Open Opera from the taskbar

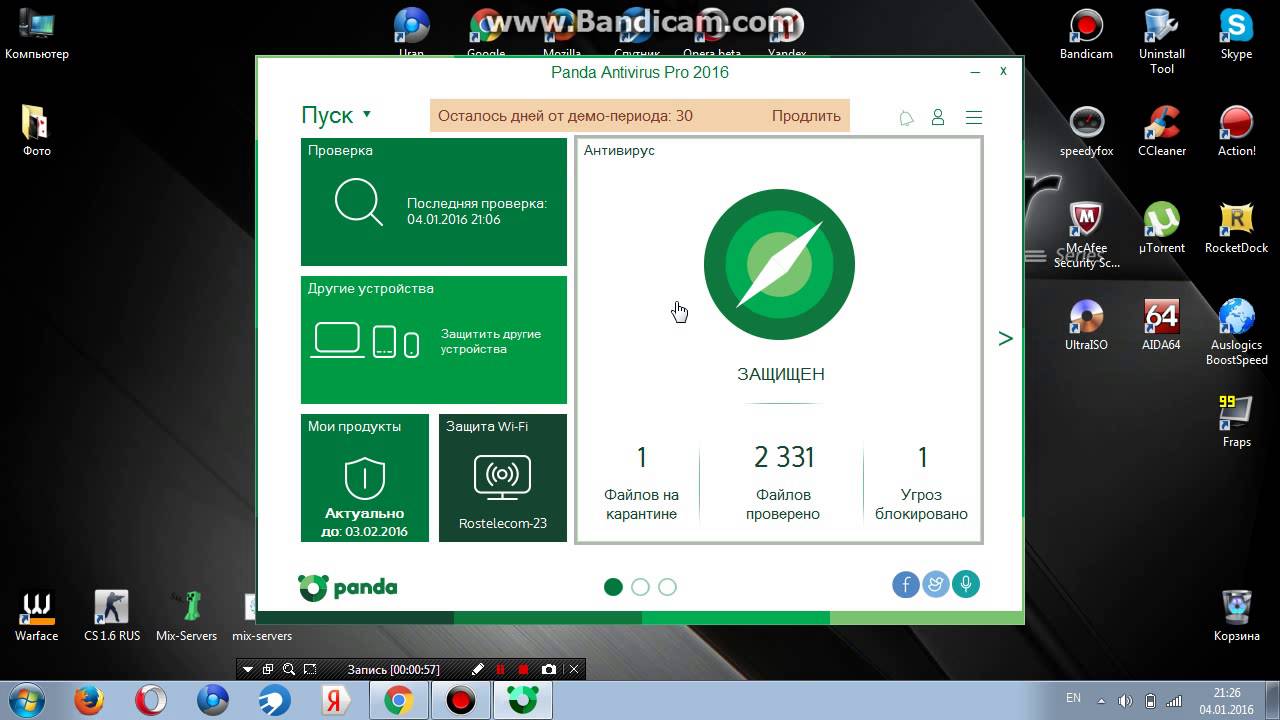pos(151,701)
